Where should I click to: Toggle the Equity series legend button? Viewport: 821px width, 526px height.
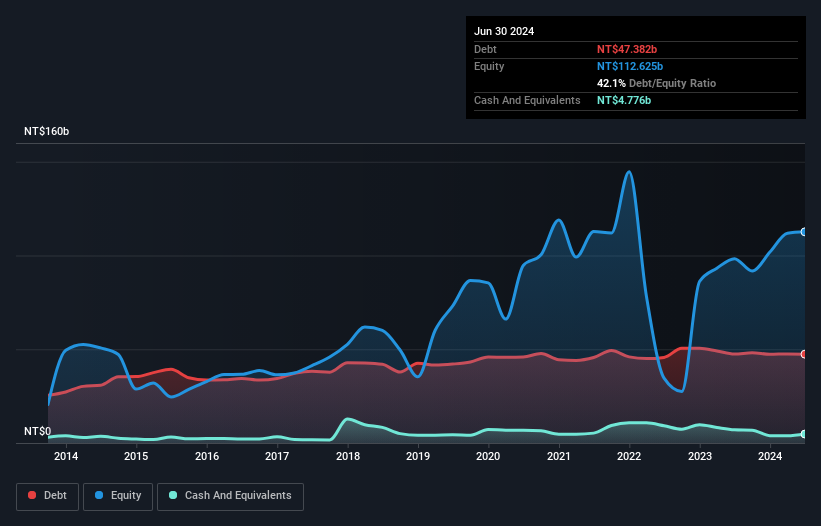click(118, 496)
